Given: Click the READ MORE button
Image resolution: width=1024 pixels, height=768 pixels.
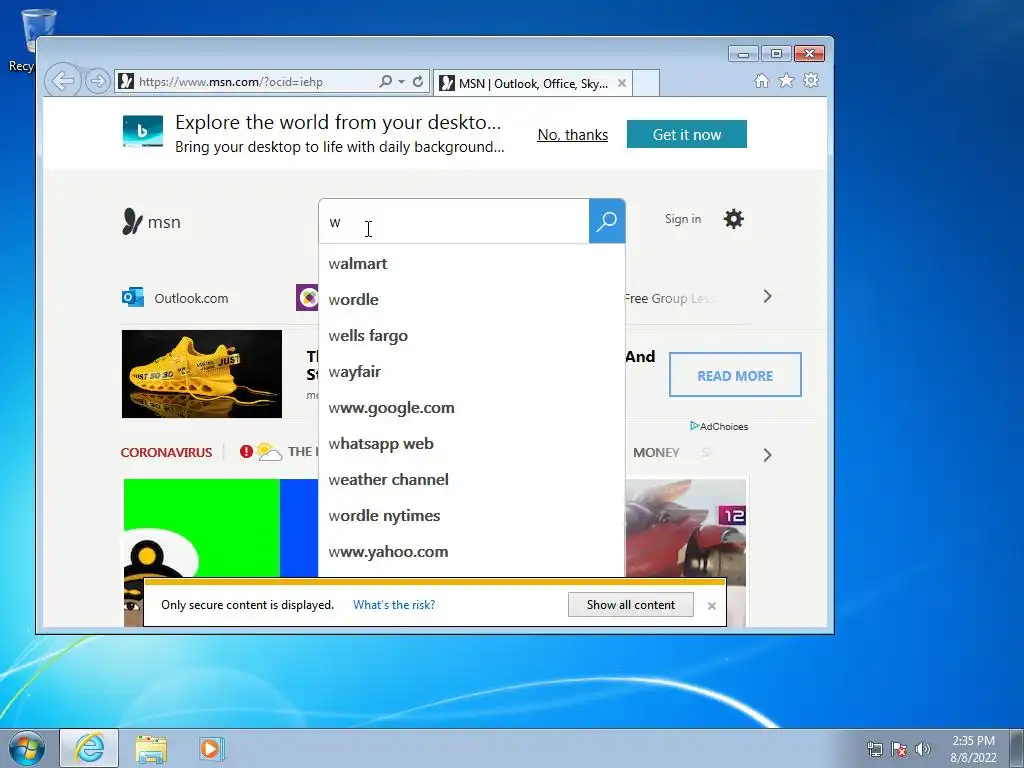Looking at the screenshot, I should 735,375.
